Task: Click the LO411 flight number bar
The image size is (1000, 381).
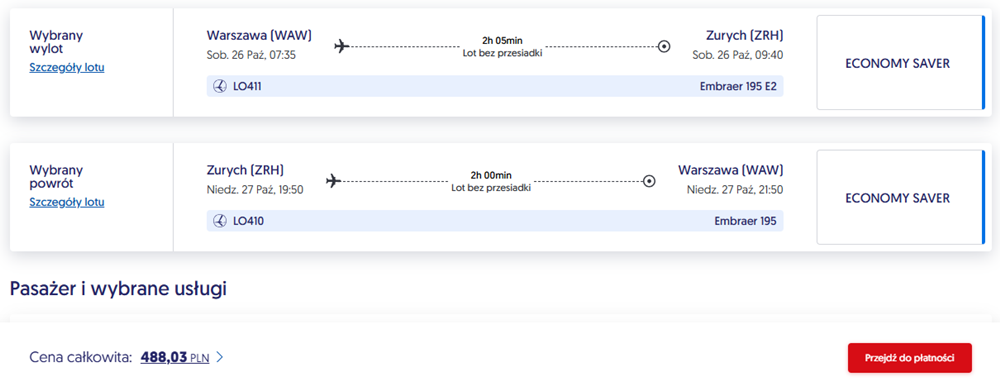Action: coord(495,86)
